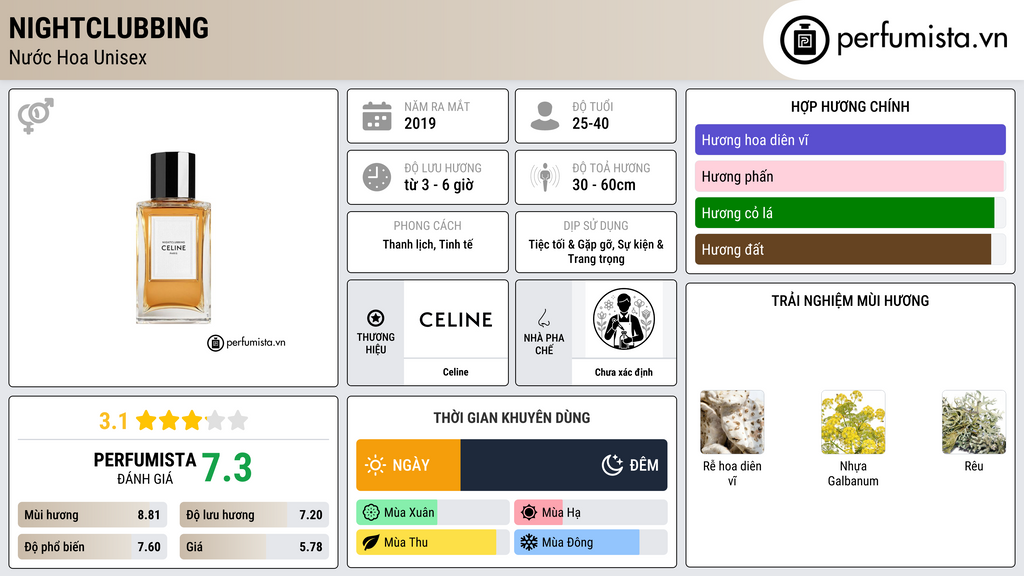Click the calendar icon beside Năm ra mắt
The height and width of the screenshot is (576, 1024).
[x=377, y=116]
